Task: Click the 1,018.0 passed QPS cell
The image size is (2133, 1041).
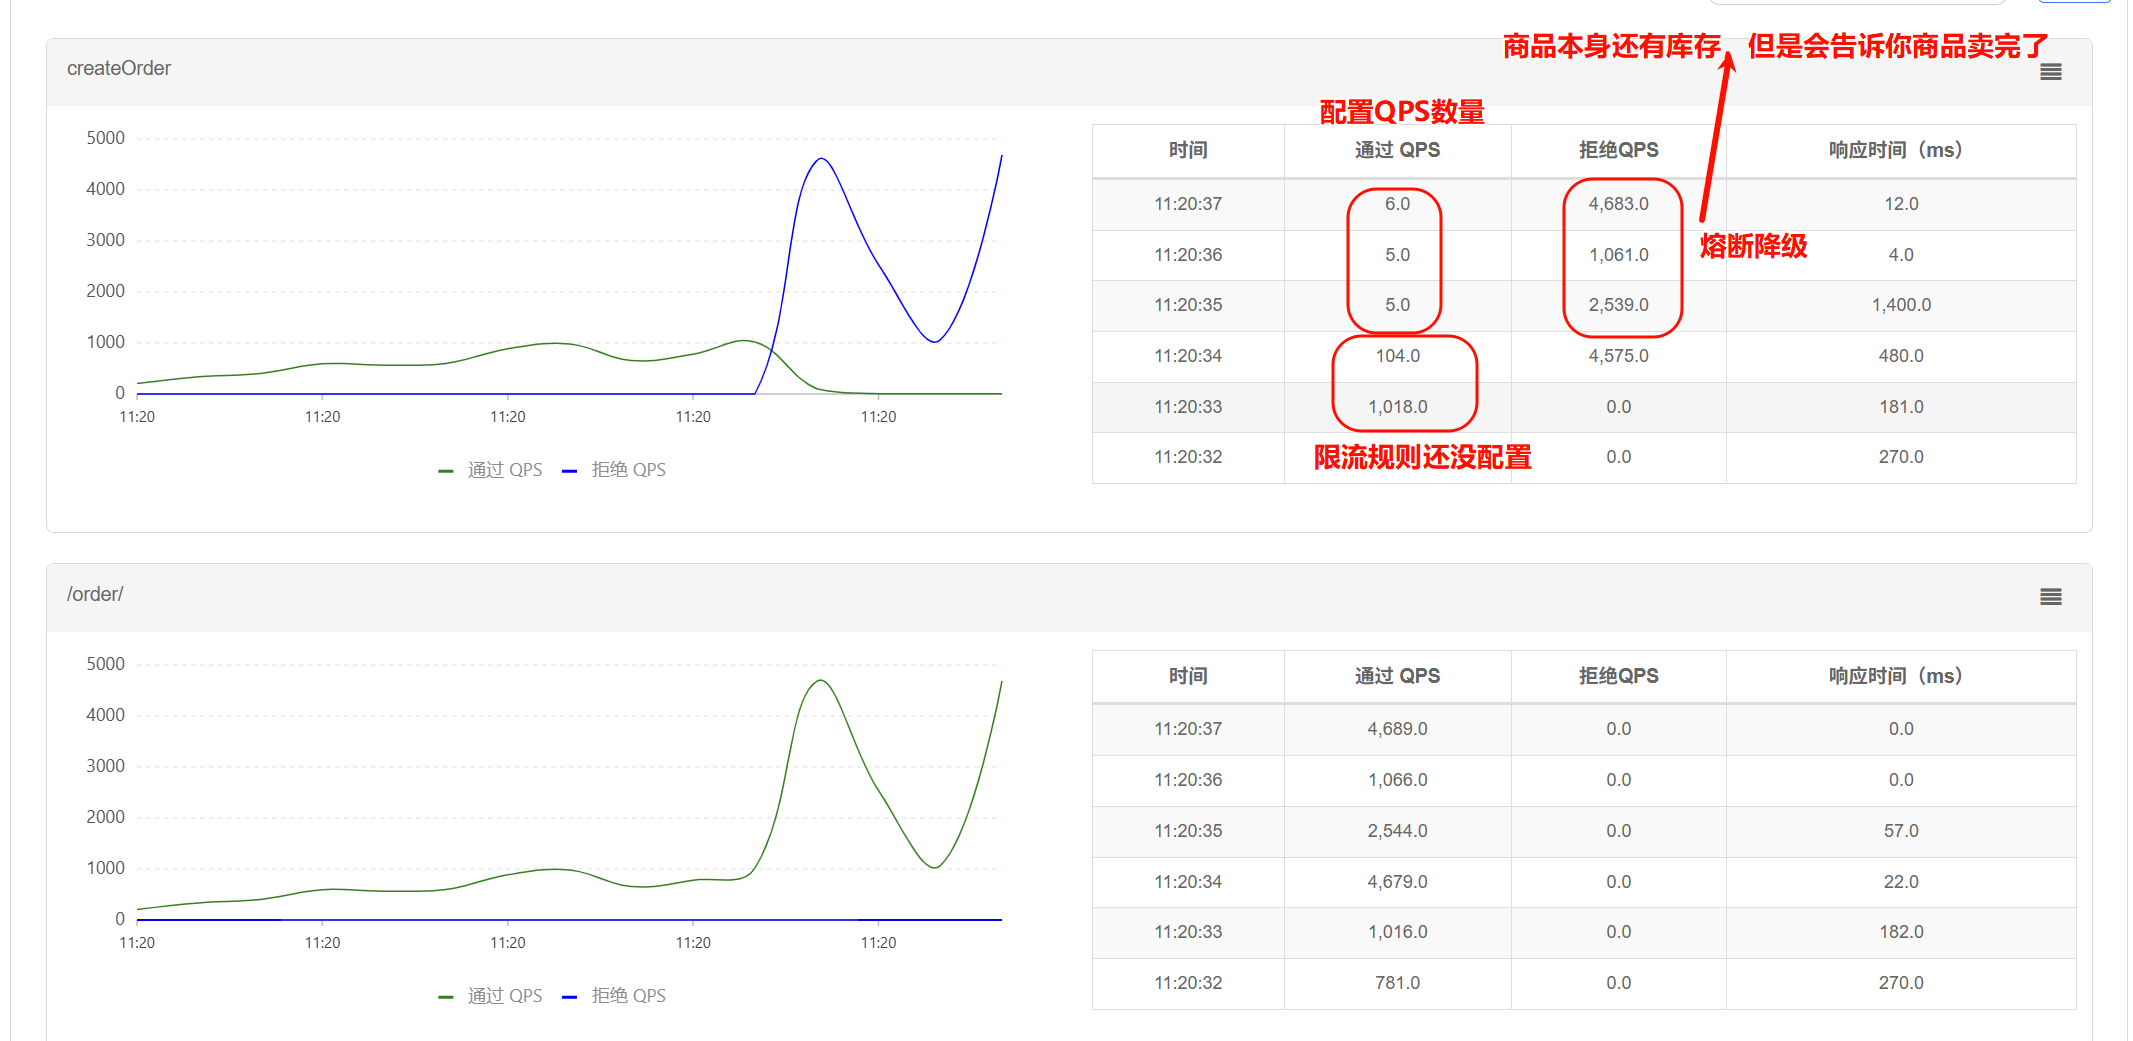Action: coord(1397,407)
